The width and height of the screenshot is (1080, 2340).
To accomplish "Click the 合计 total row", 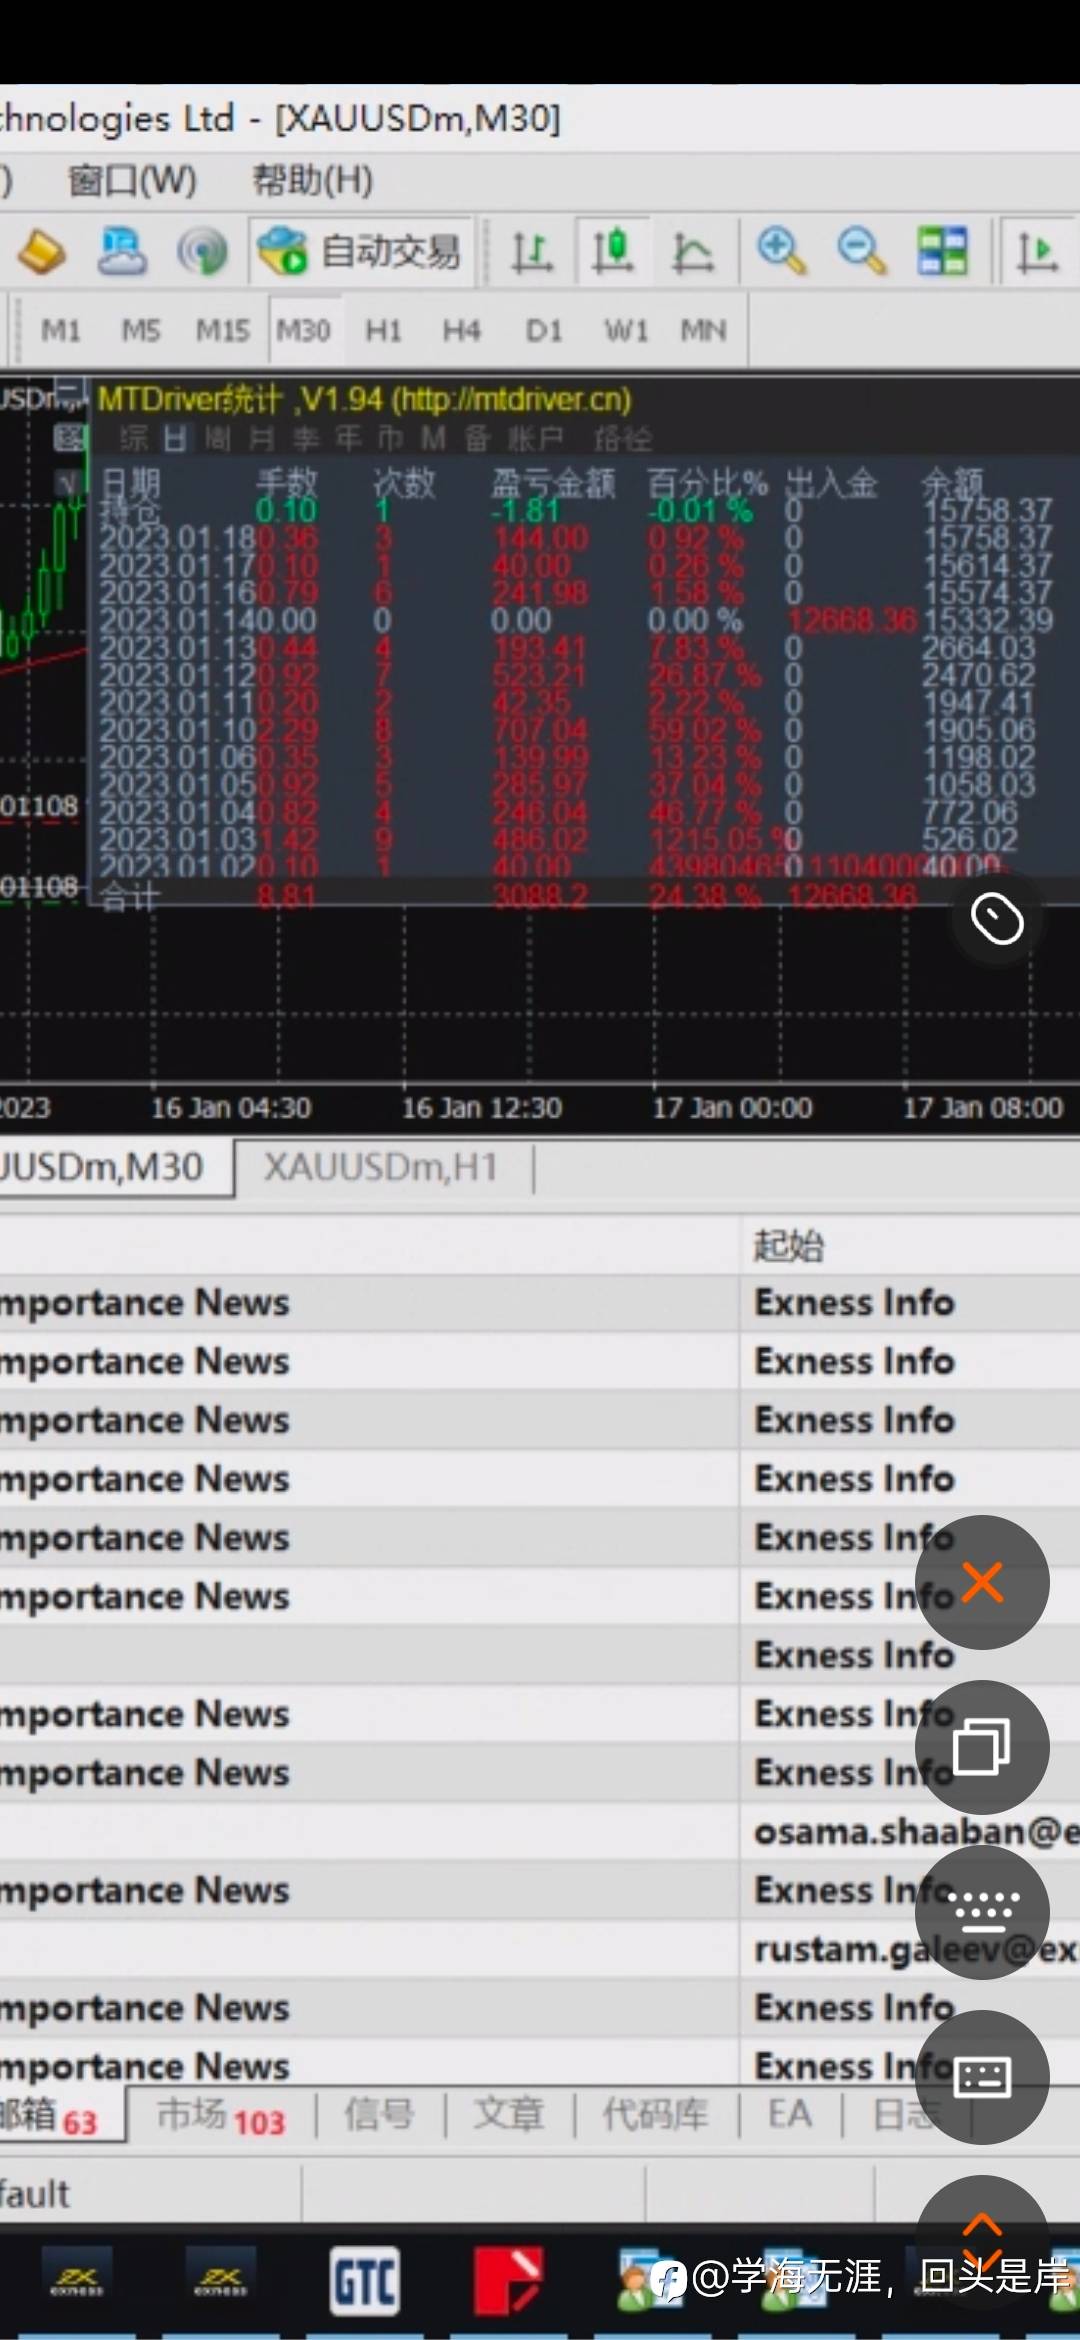I will (x=510, y=897).
